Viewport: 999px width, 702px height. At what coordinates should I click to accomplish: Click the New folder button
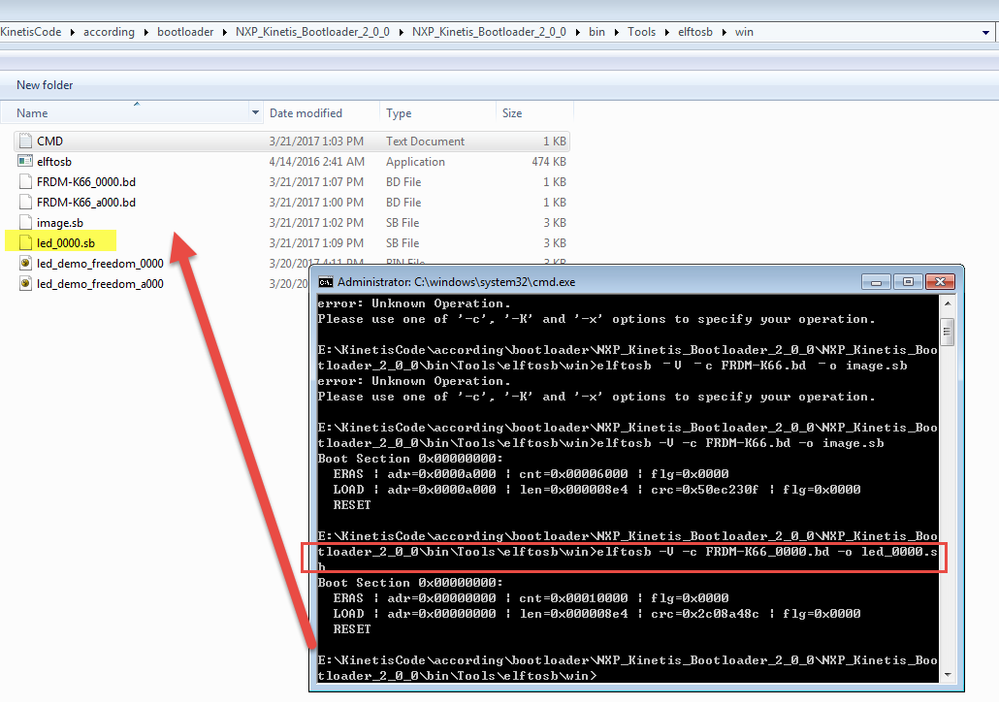click(45, 85)
